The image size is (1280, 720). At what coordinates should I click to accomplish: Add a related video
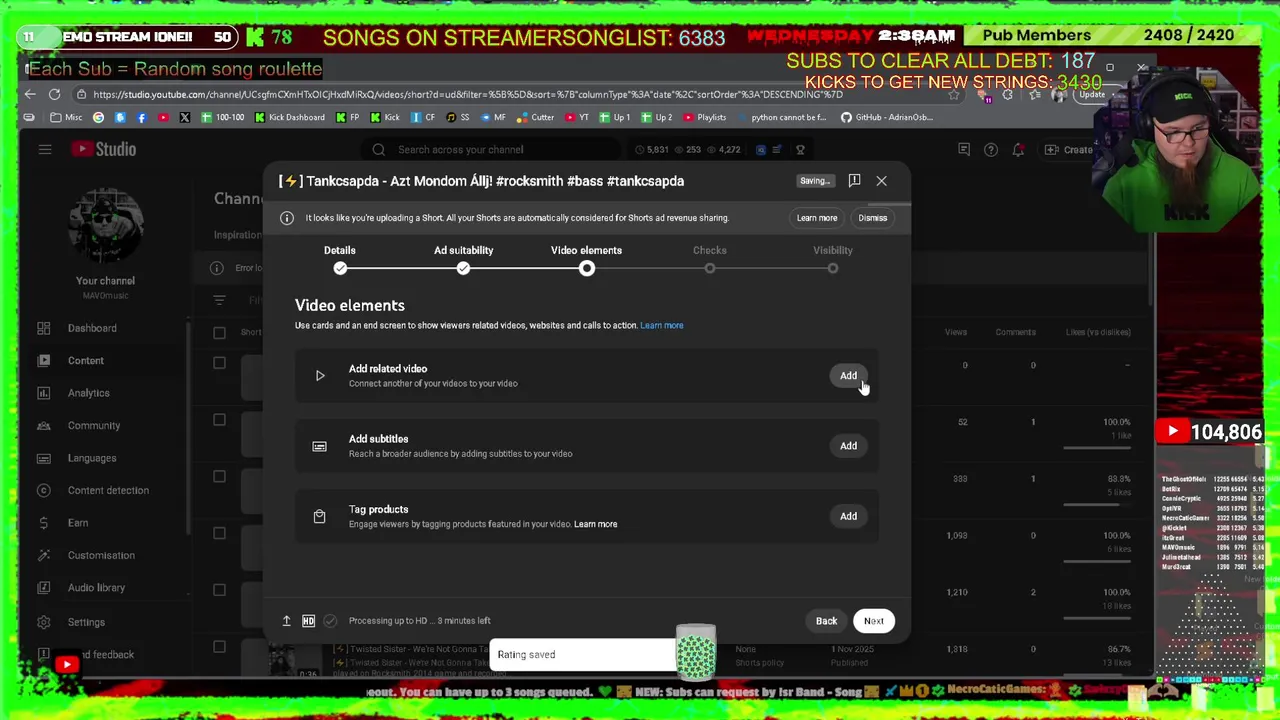click(x=848, y=376)
